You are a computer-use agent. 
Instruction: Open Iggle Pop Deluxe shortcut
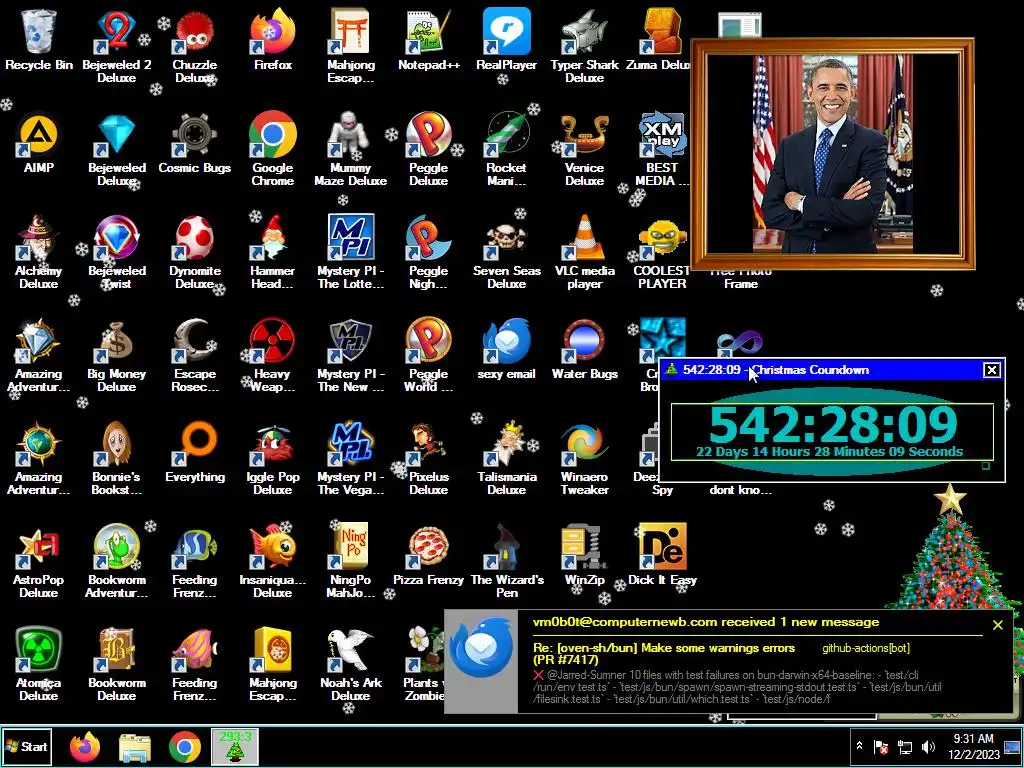coord(273,457)
